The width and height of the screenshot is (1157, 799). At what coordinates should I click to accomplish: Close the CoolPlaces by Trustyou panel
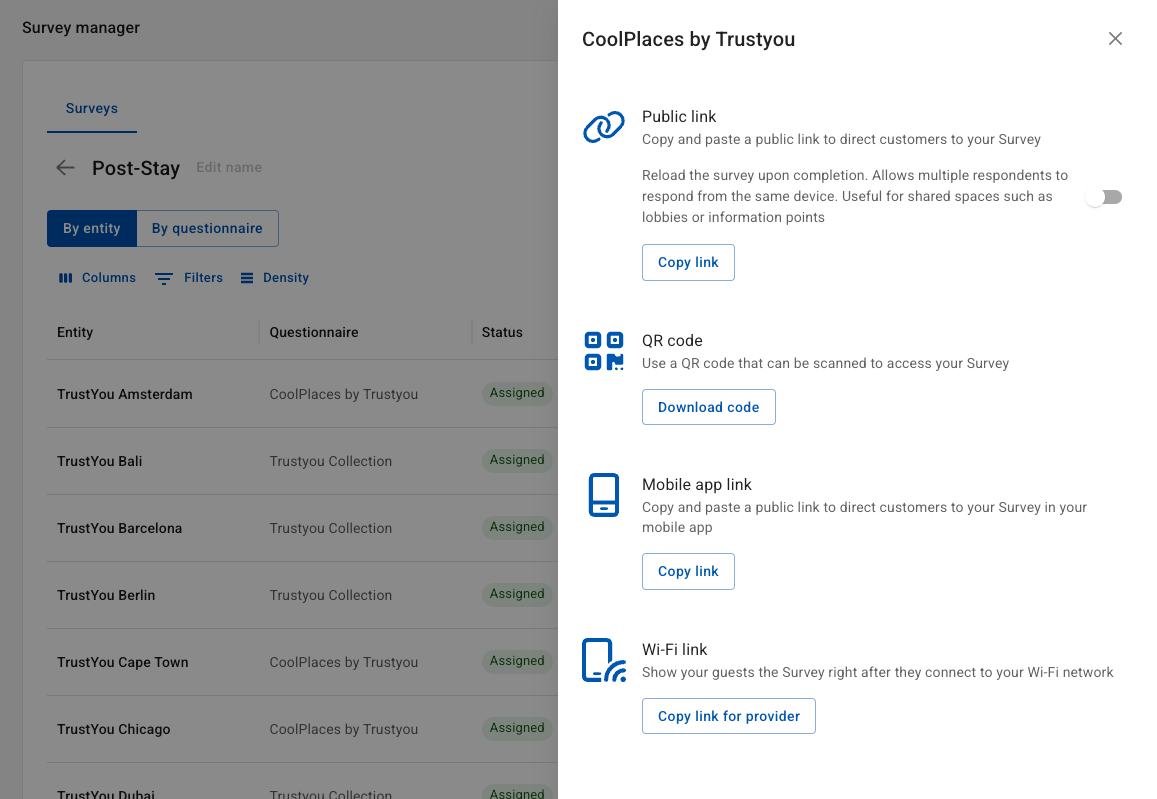click(x=1115, y=38)
